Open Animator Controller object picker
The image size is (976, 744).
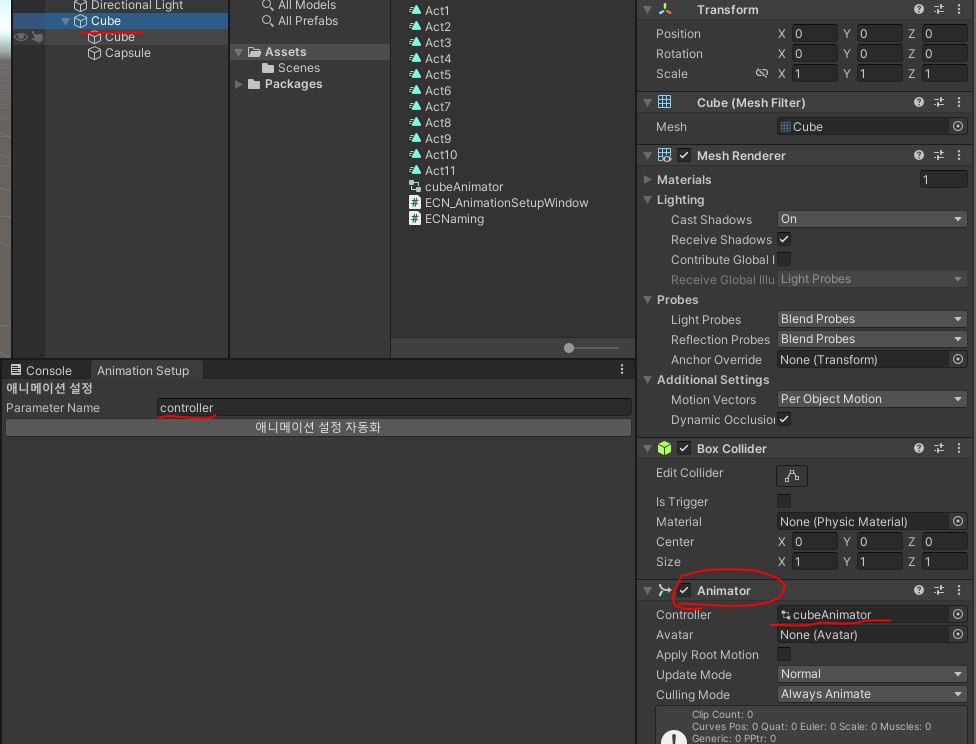(958, 614)
